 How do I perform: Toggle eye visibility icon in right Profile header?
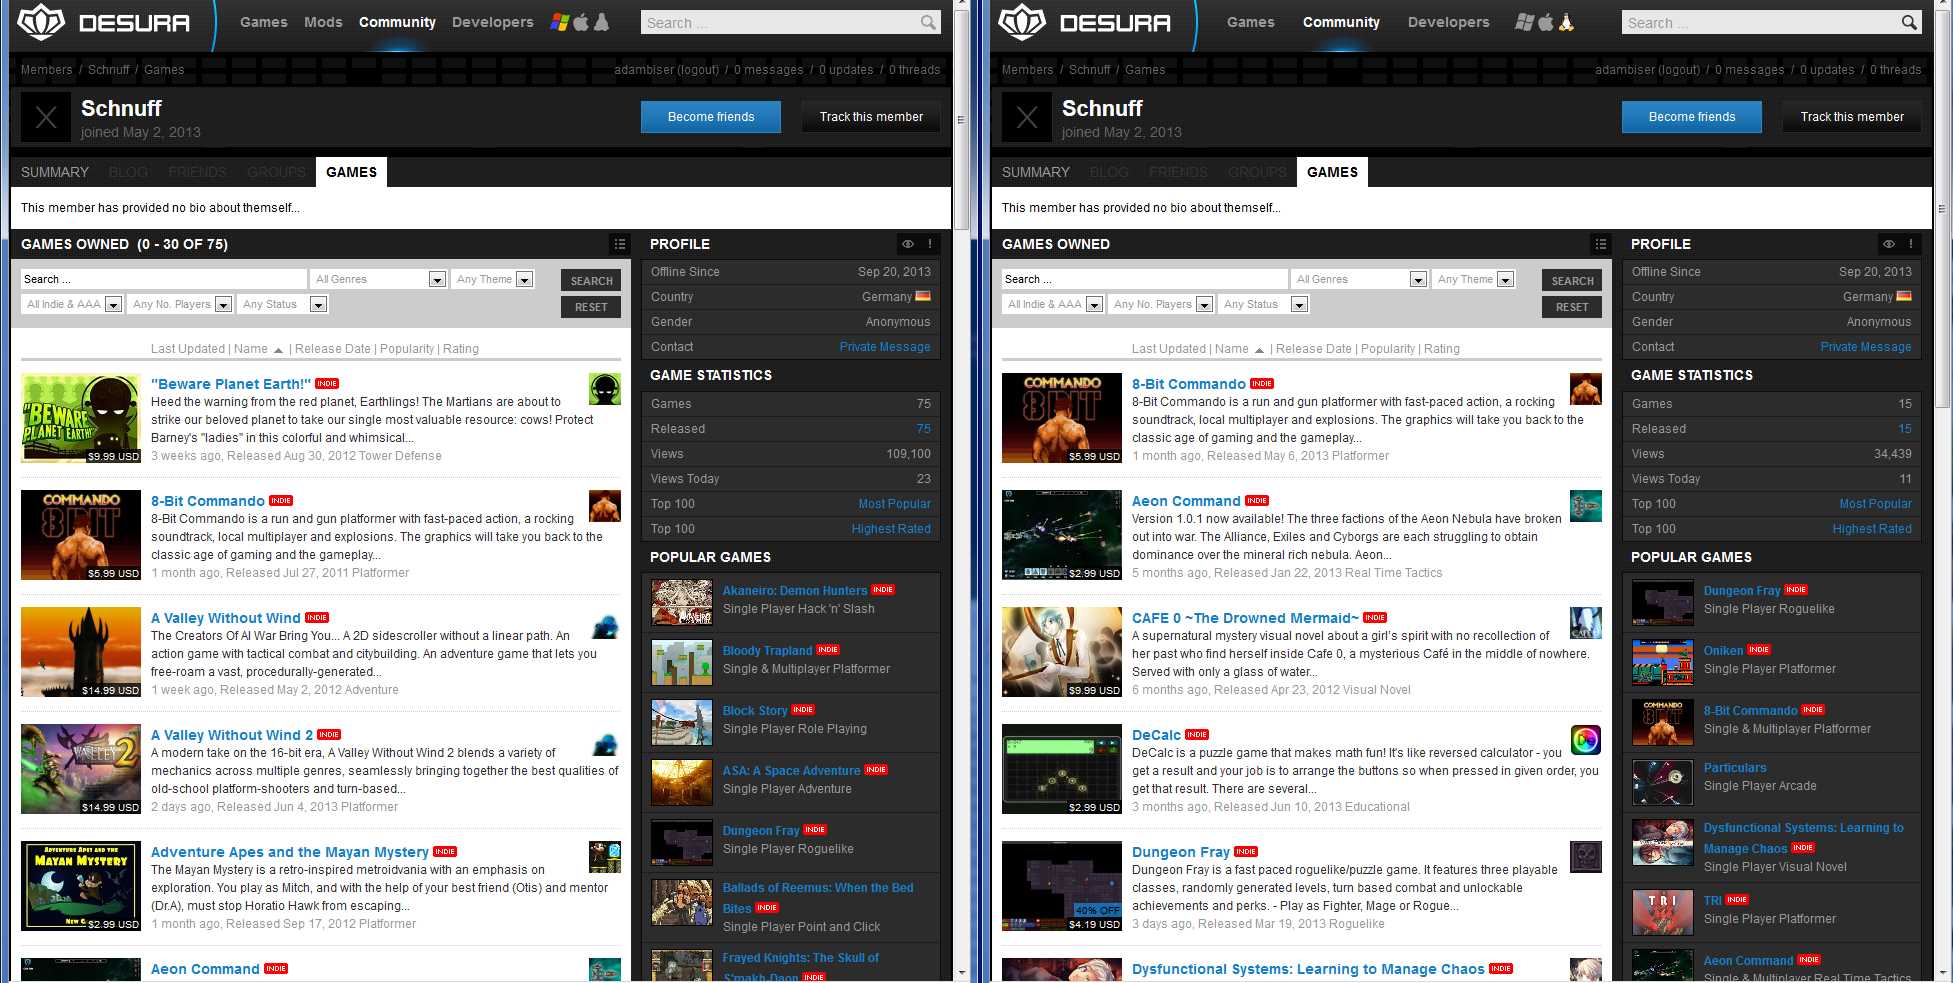pos(1889,244)
